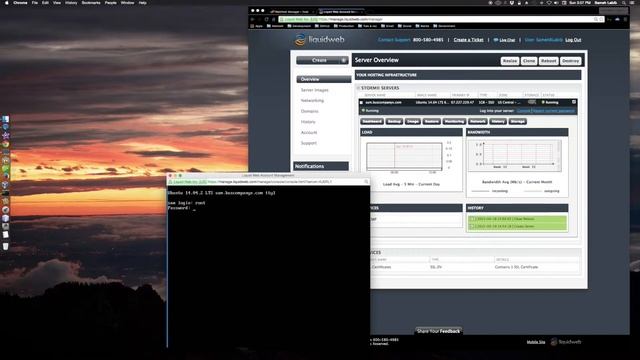Open the File menu
The height and width of the screenshot is (360, 640).
click(x=35, y=3)
